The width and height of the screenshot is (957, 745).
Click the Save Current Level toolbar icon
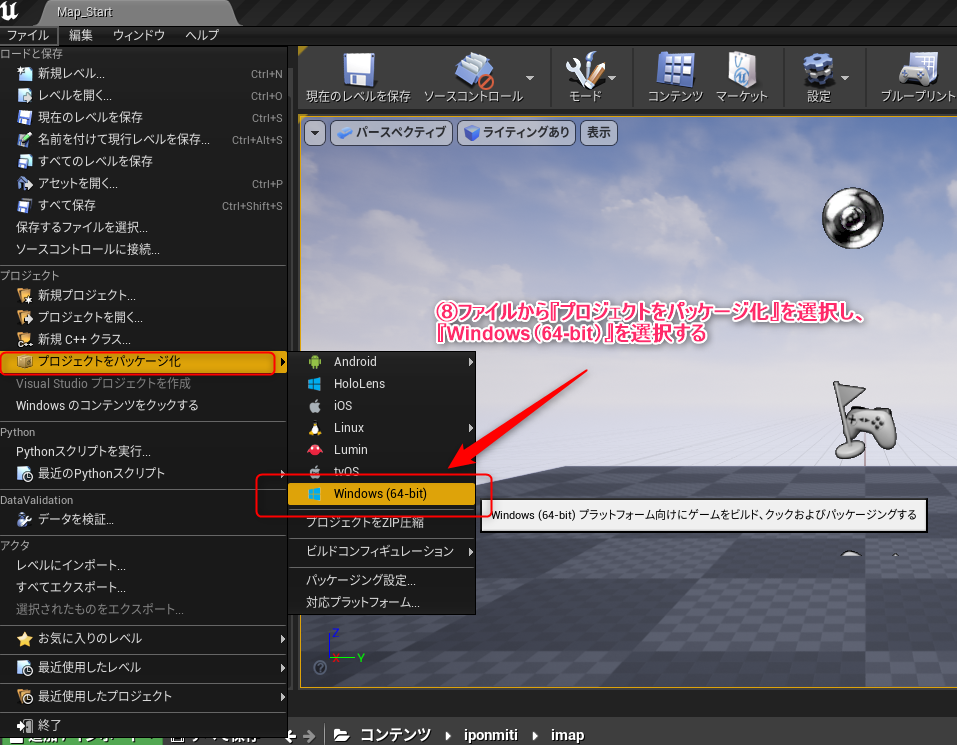[357, 72]
